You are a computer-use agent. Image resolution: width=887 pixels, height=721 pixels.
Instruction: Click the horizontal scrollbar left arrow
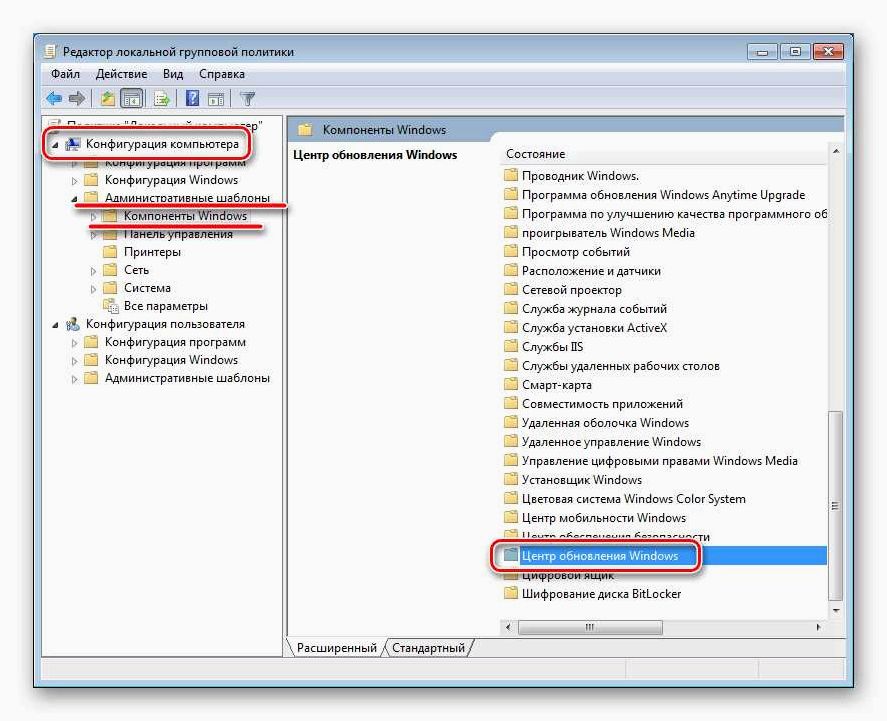(x=508, y=627)
